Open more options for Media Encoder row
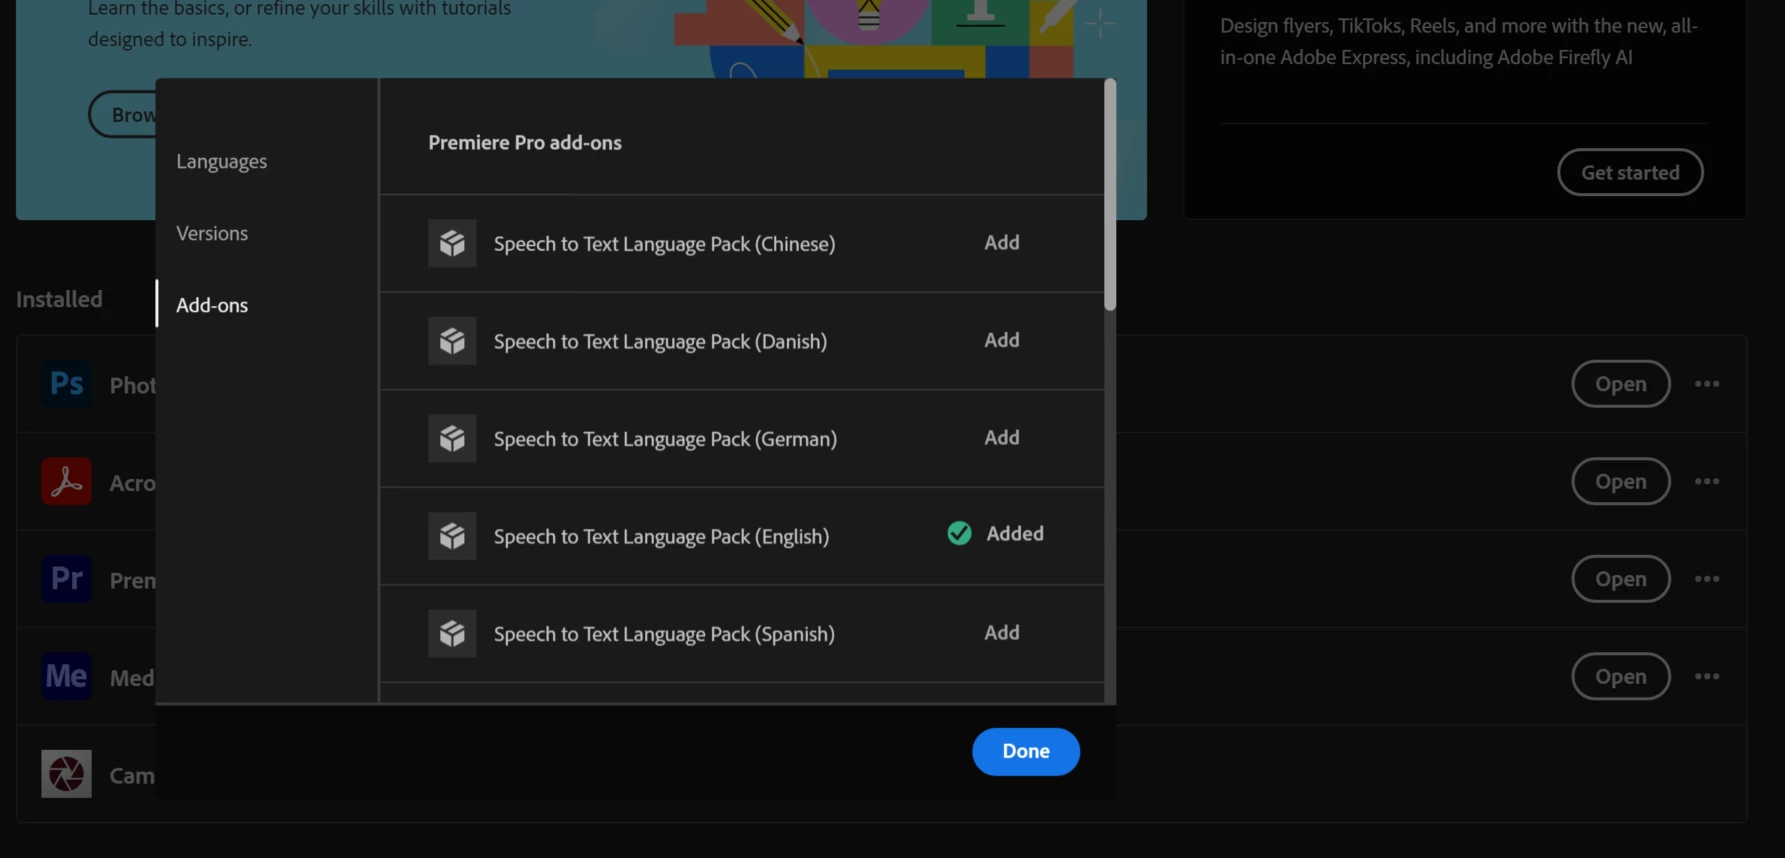 click(1707, 676)
